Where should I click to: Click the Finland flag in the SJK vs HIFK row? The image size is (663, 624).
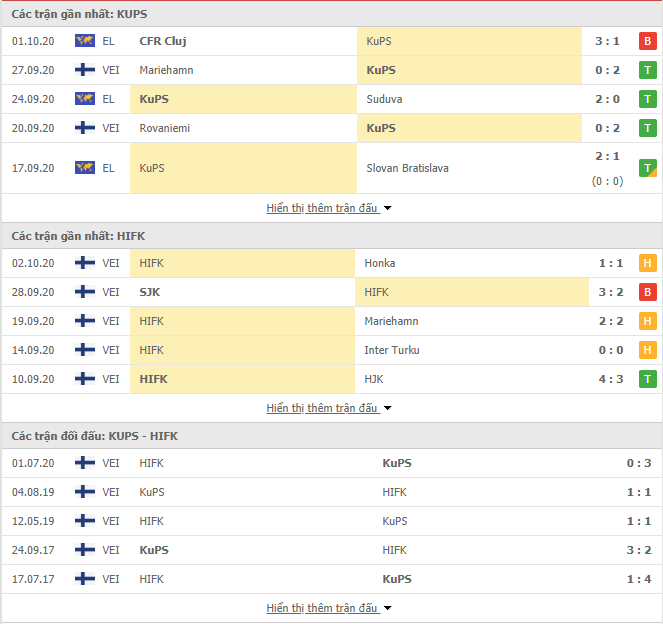tap(85, 292)
